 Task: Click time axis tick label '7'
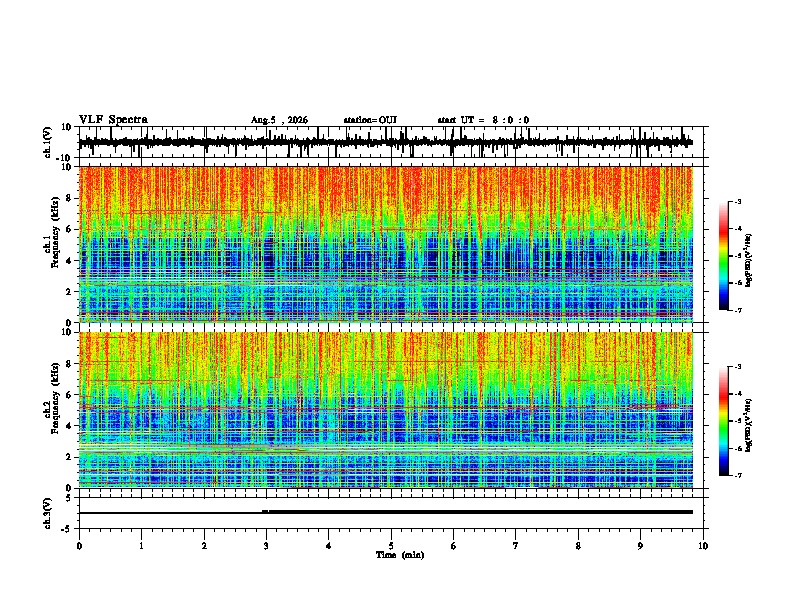click(516, 546)
